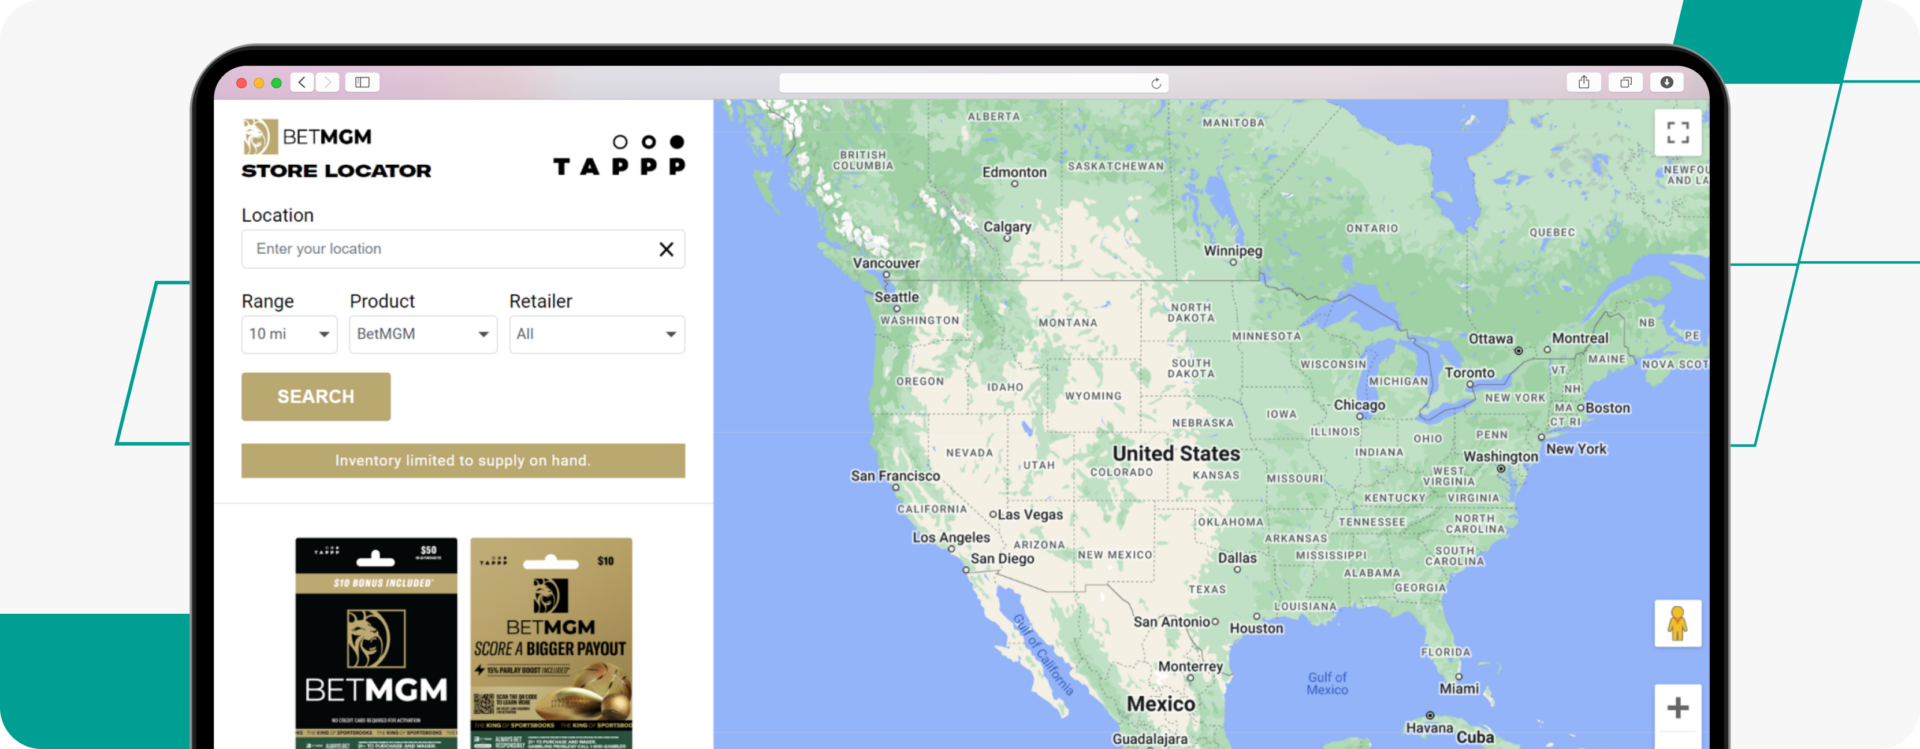Toggle the browser sidebar icon
1920x749 pixels.
(362, 82)
